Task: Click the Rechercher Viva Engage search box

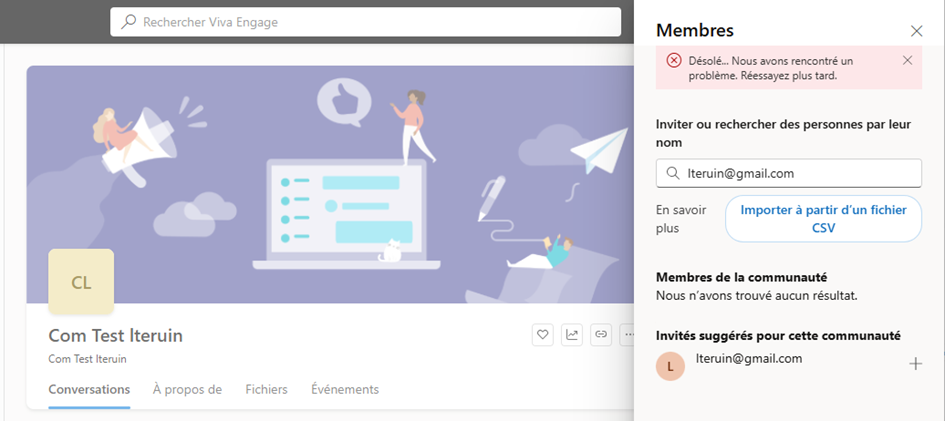Action: (370, 22)
